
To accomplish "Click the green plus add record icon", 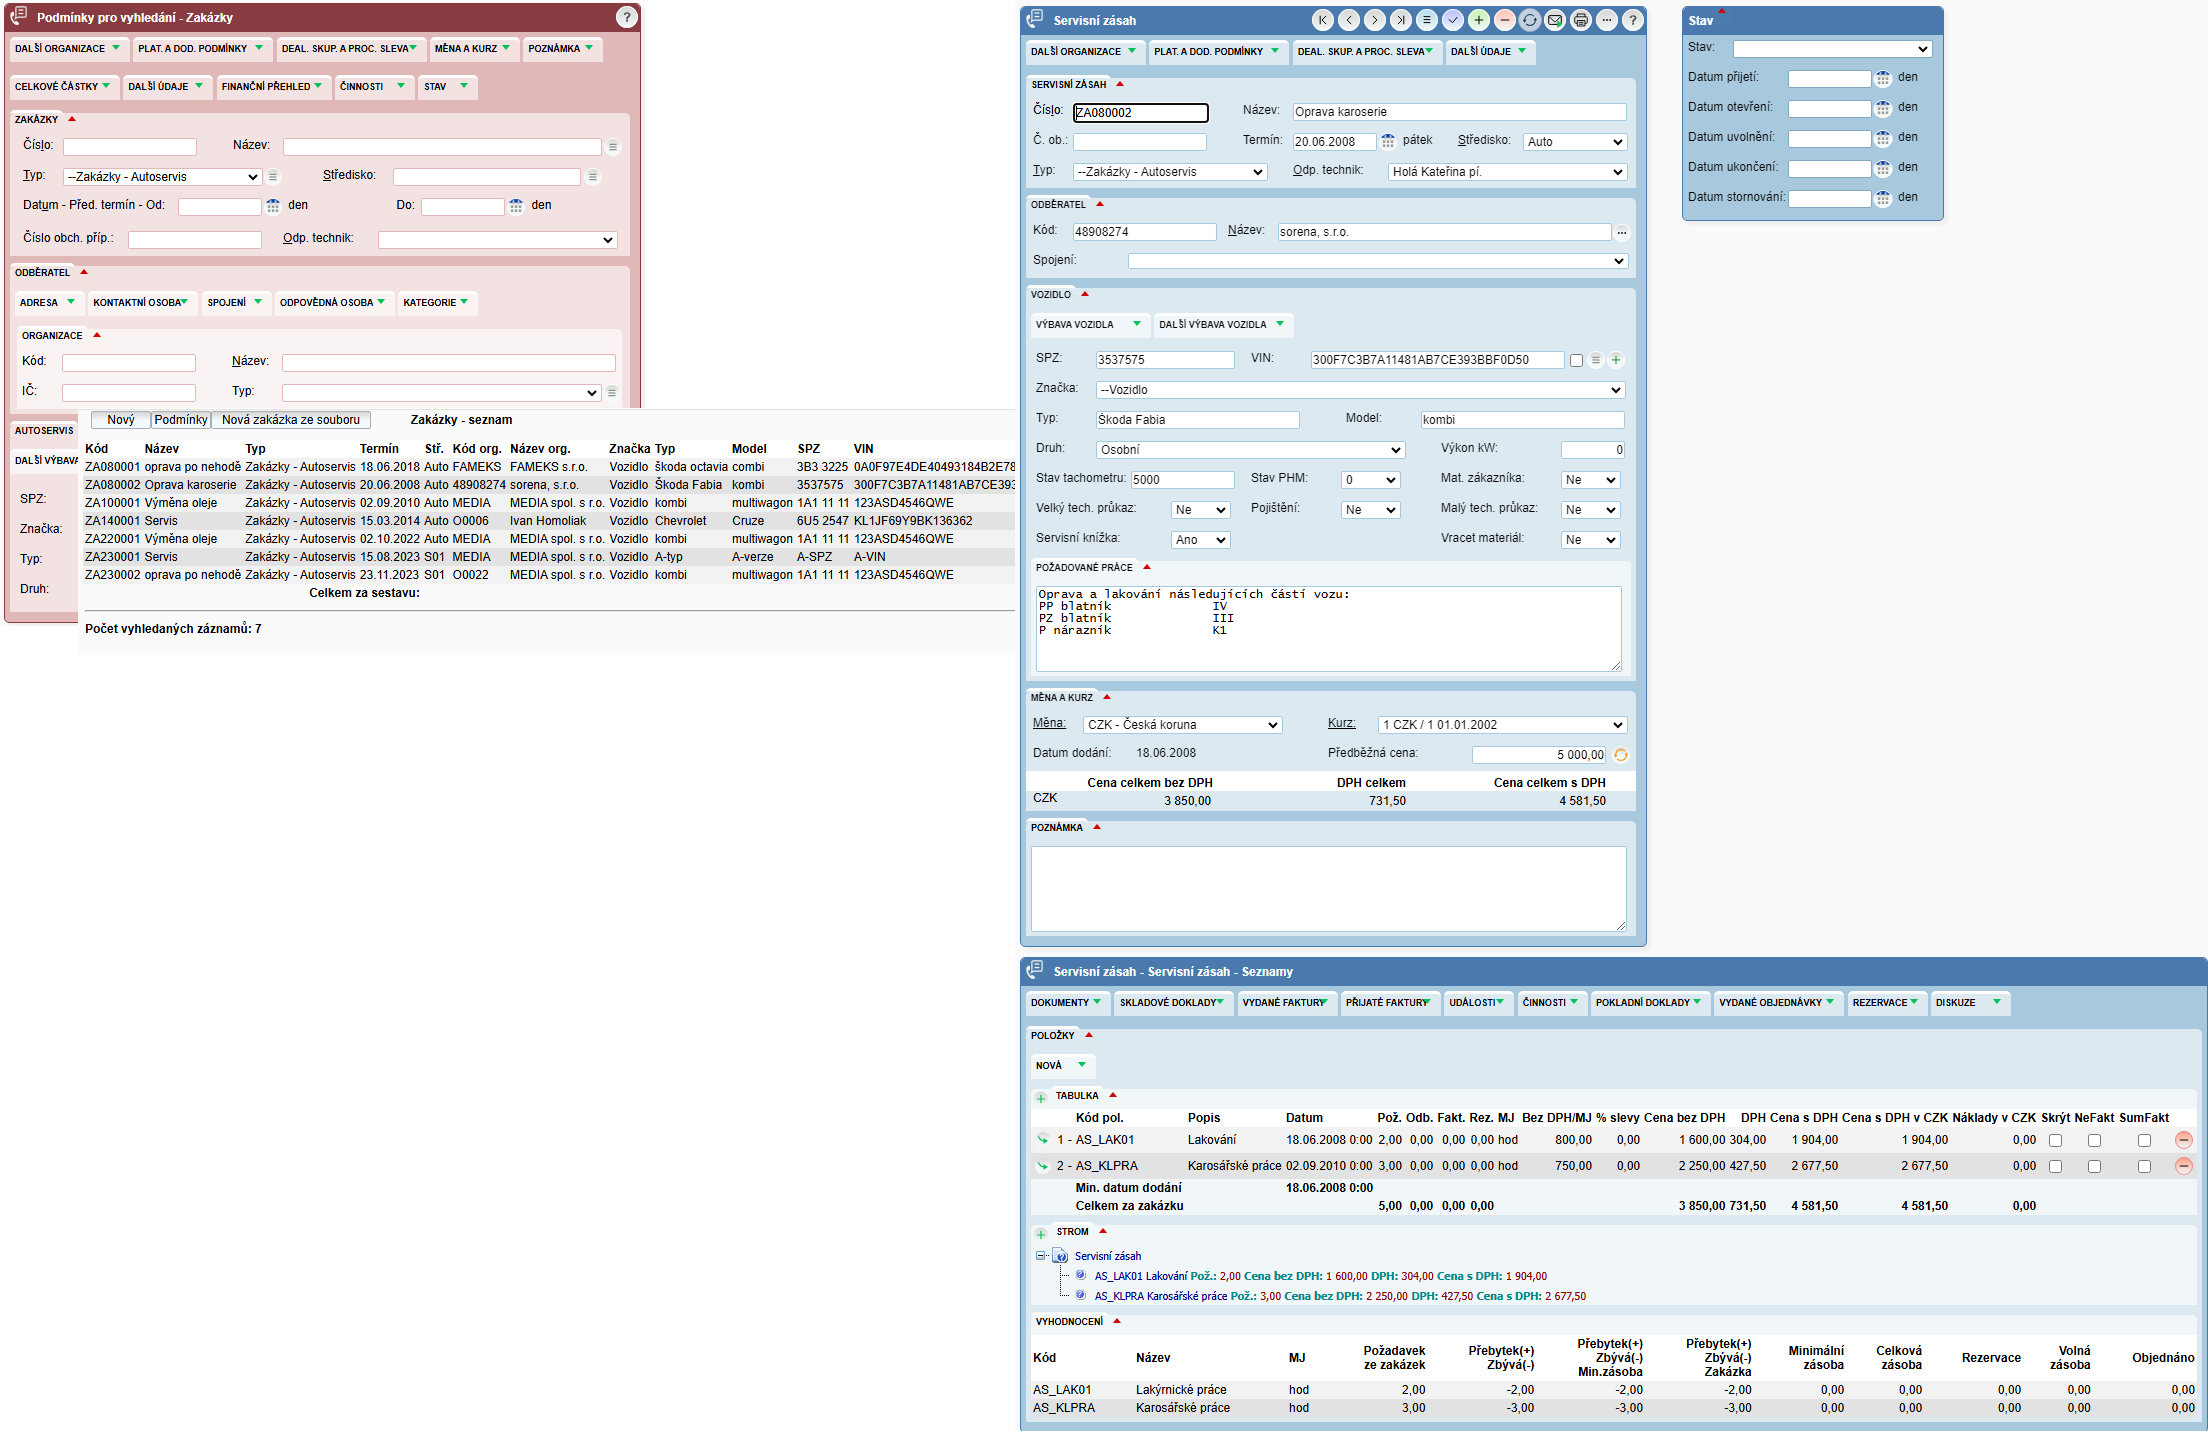I will point(1478,20).
